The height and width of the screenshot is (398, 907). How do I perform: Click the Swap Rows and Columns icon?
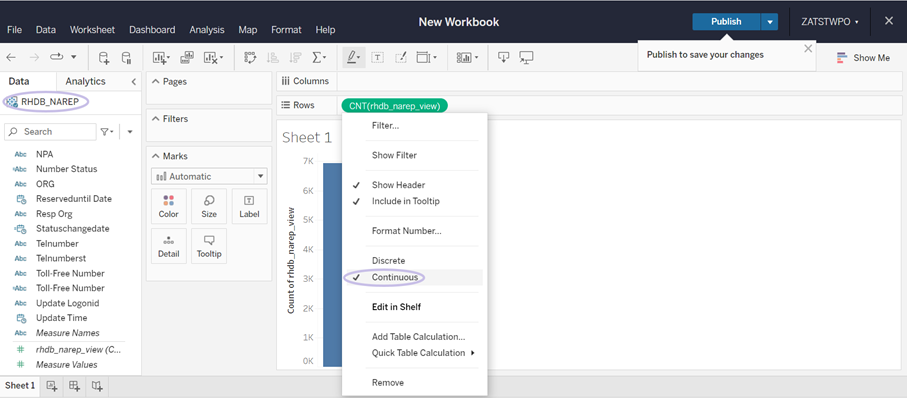250,57
